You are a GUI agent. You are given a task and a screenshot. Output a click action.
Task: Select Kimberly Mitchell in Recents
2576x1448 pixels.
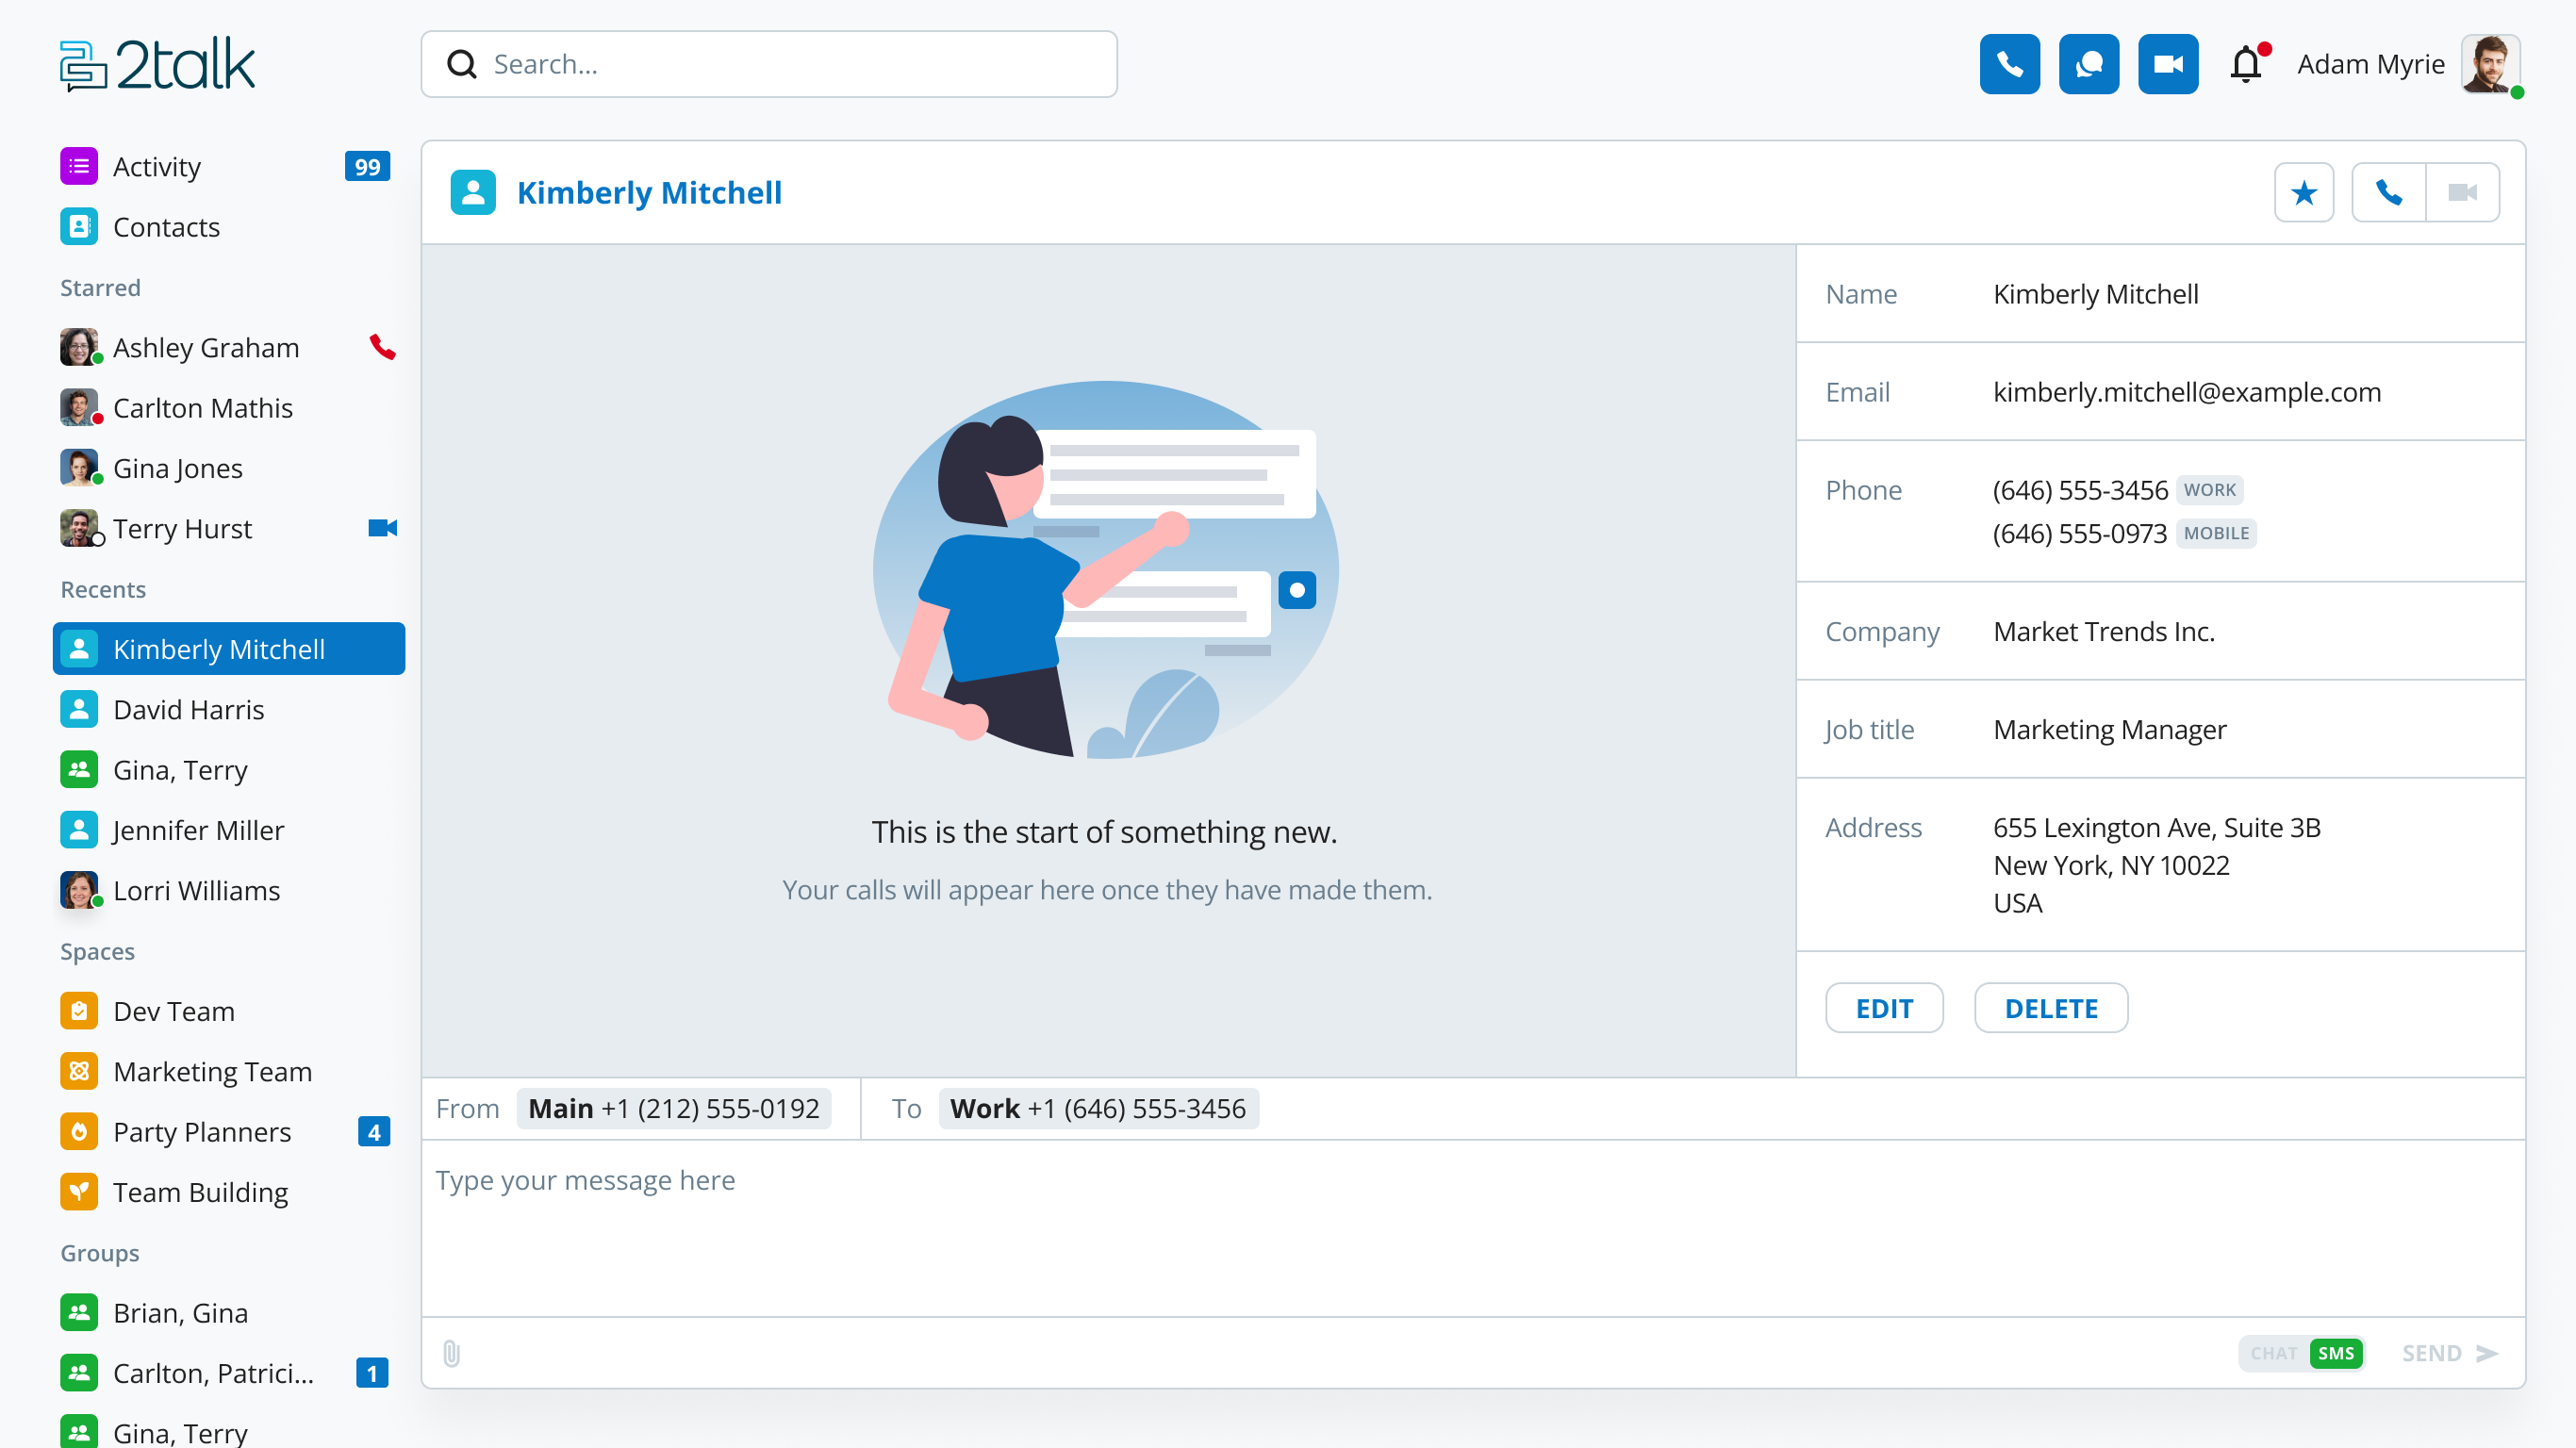tap(228, 649)
